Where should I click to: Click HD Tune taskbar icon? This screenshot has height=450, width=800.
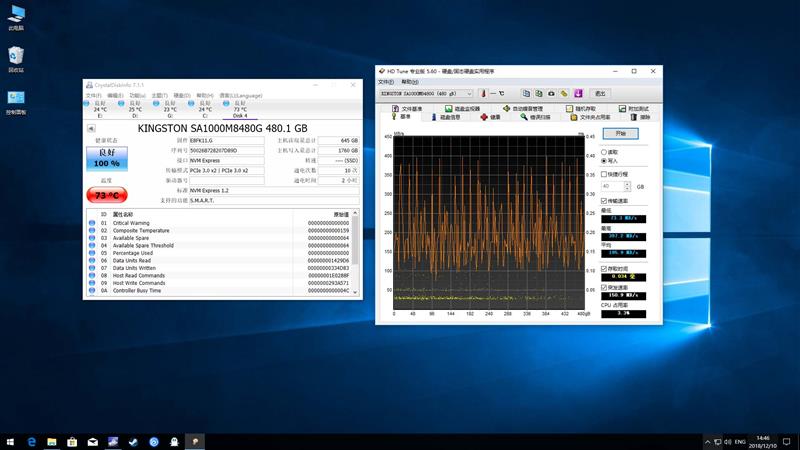pos(195,442)
